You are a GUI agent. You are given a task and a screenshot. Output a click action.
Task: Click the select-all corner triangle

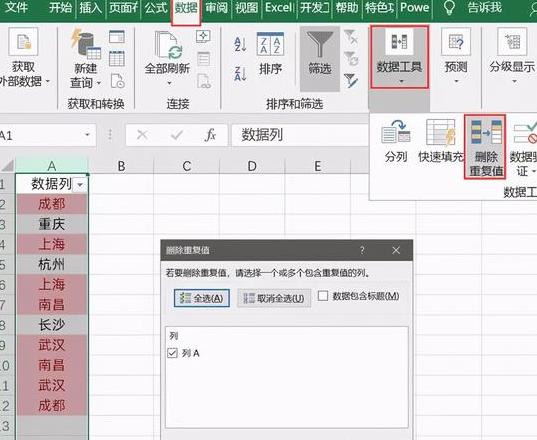(x=8, y=166)
